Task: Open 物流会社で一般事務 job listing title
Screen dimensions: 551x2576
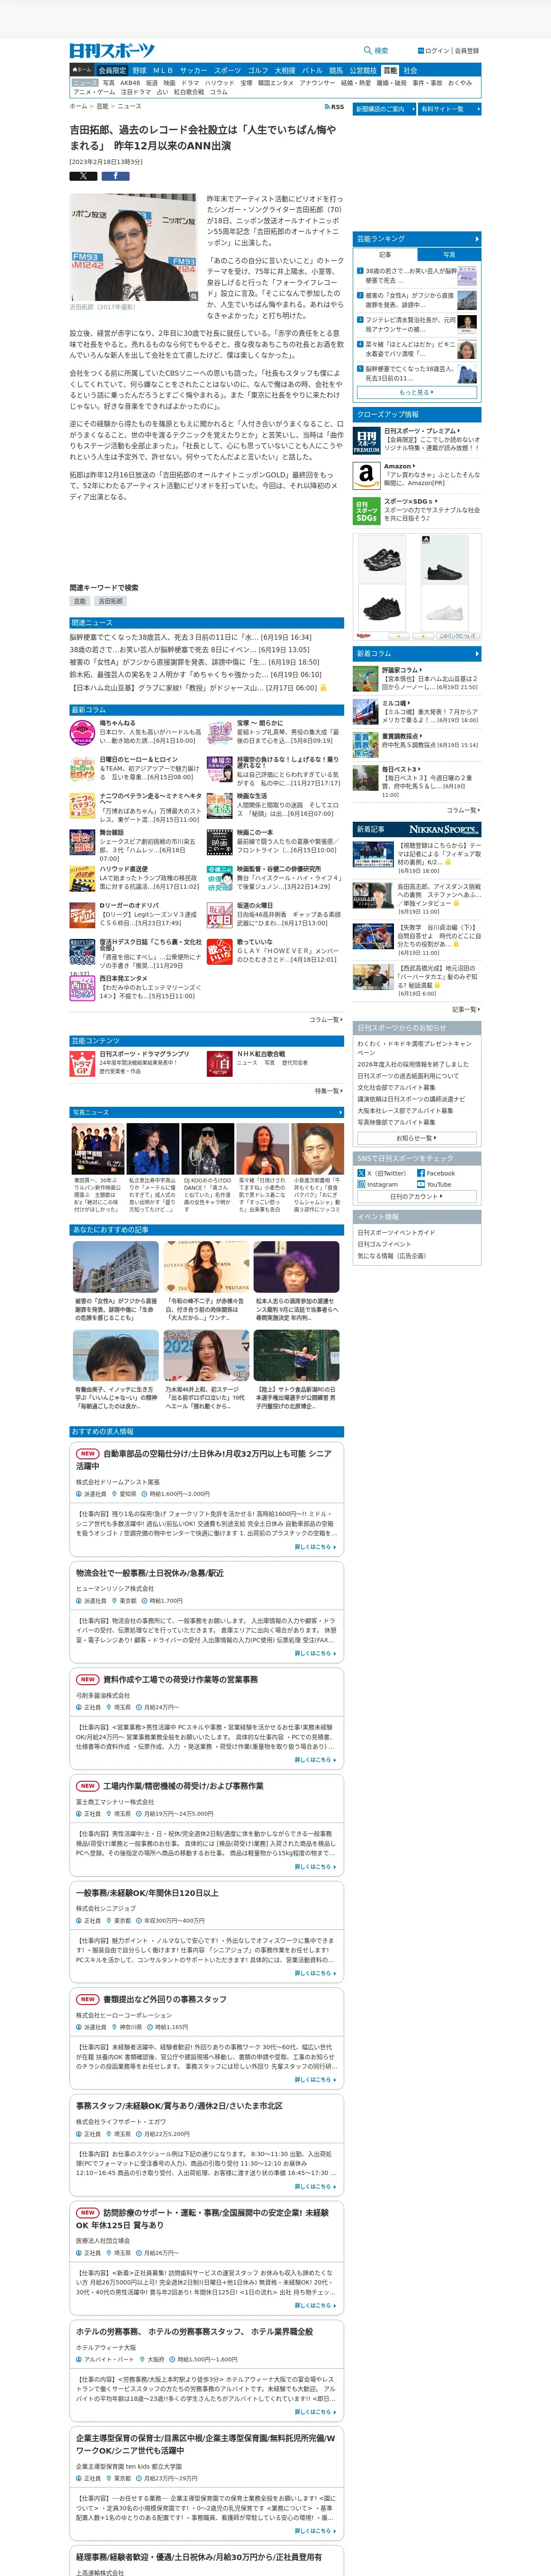Action: pyautogui.click(x=150, y=1573)
